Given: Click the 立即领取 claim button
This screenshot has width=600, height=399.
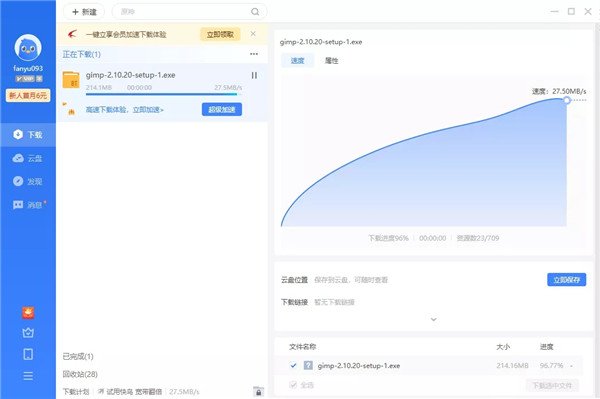Looking at the screenshot, I should click(x=220, y=34).
